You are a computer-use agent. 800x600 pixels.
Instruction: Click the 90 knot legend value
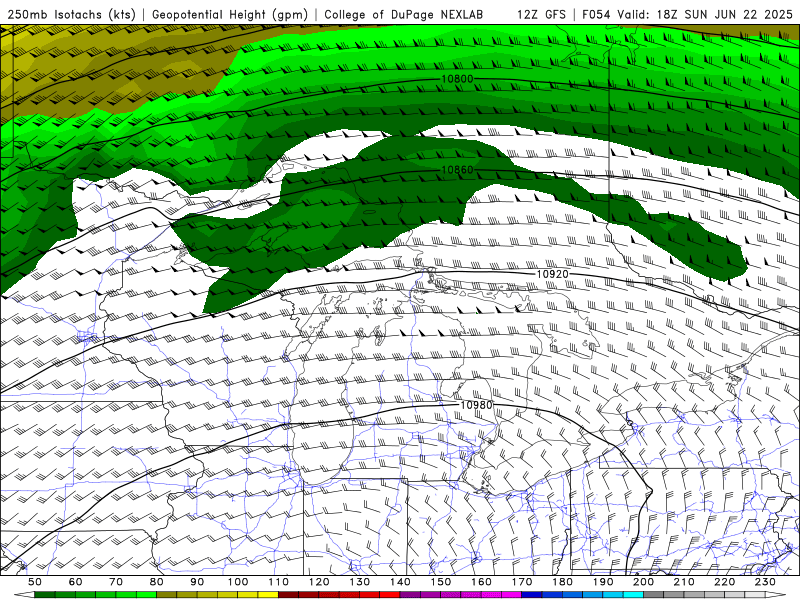(197, 582)
